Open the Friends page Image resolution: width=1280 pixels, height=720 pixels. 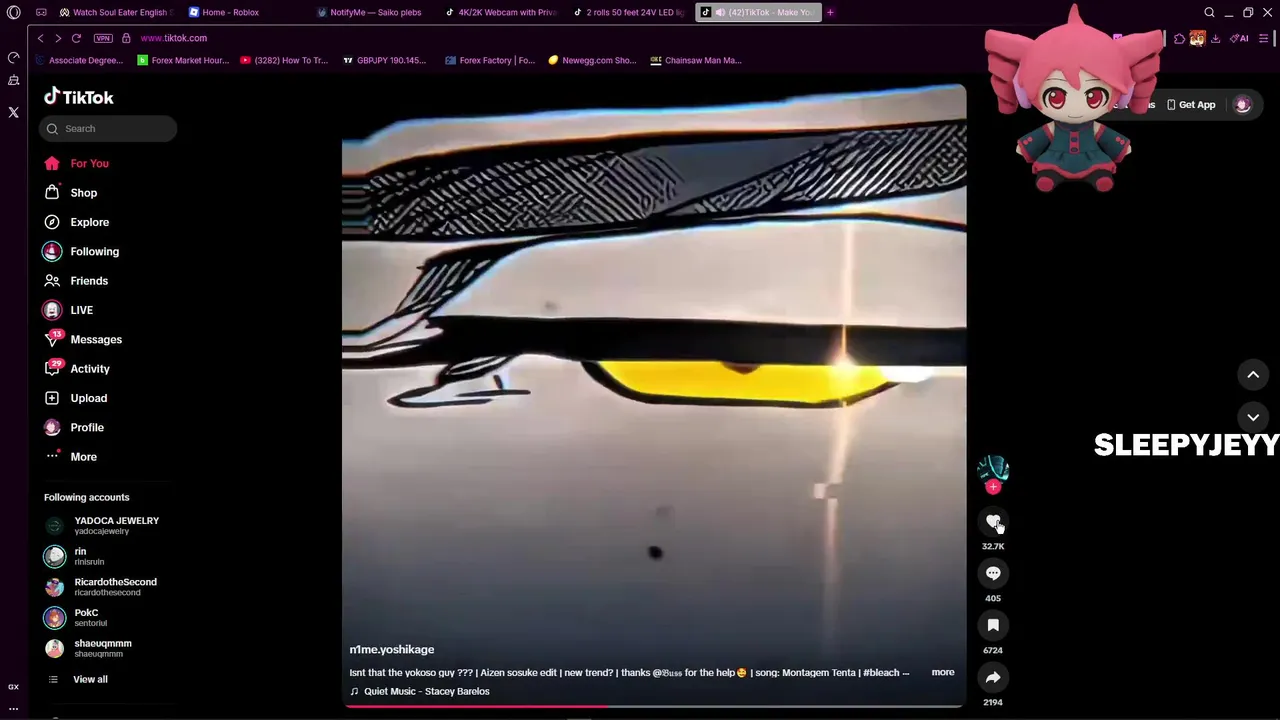tap(76, 281)
